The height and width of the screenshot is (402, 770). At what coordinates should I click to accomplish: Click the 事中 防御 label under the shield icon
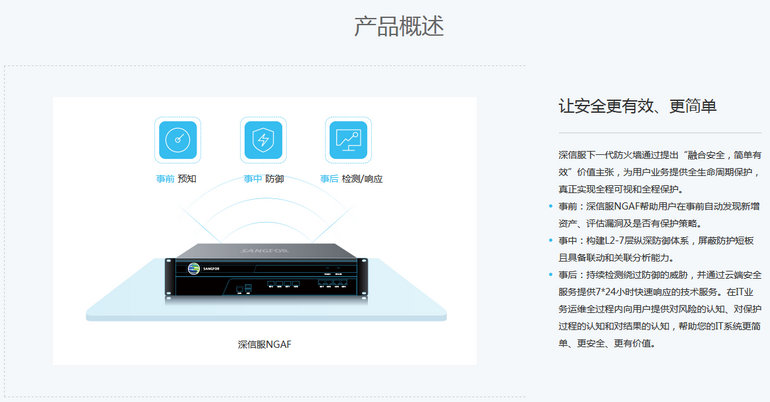coord(264,179)
